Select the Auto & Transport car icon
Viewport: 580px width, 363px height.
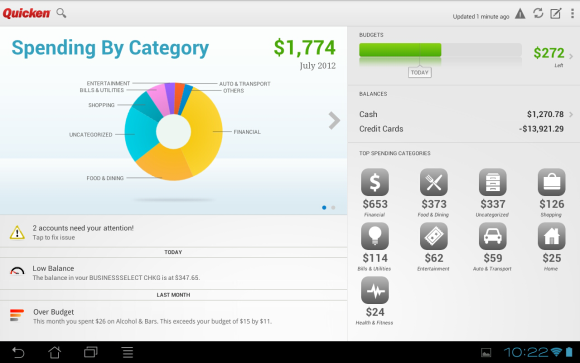point(493,236)
